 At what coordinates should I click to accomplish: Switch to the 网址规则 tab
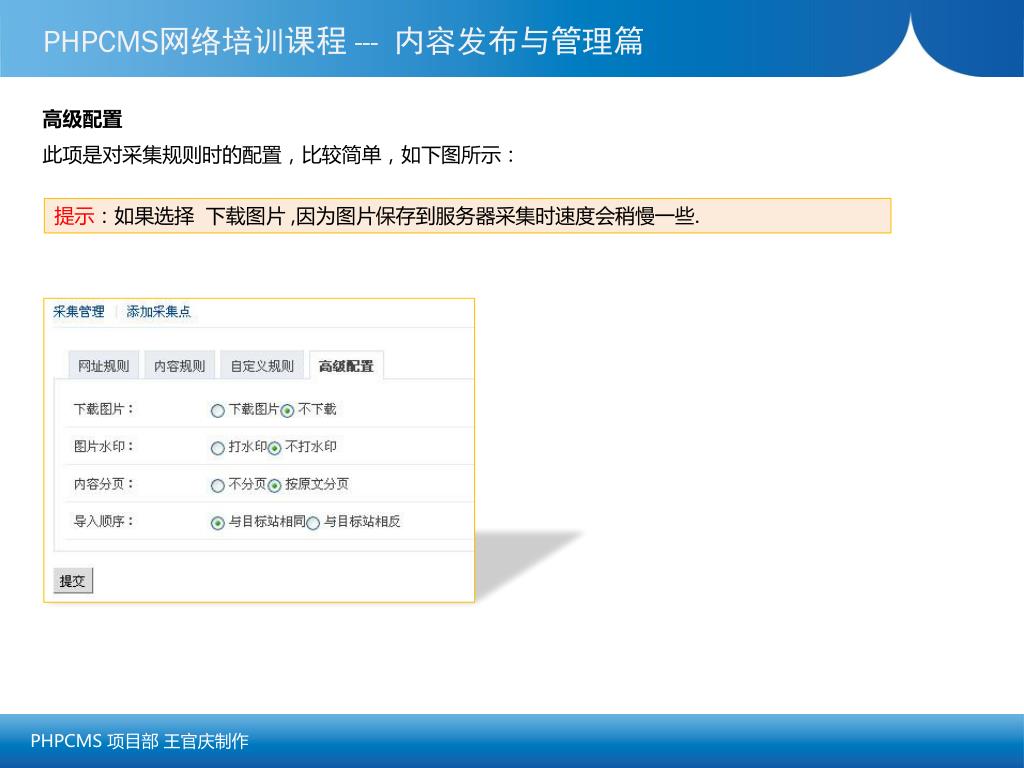(x=104, y=366)
